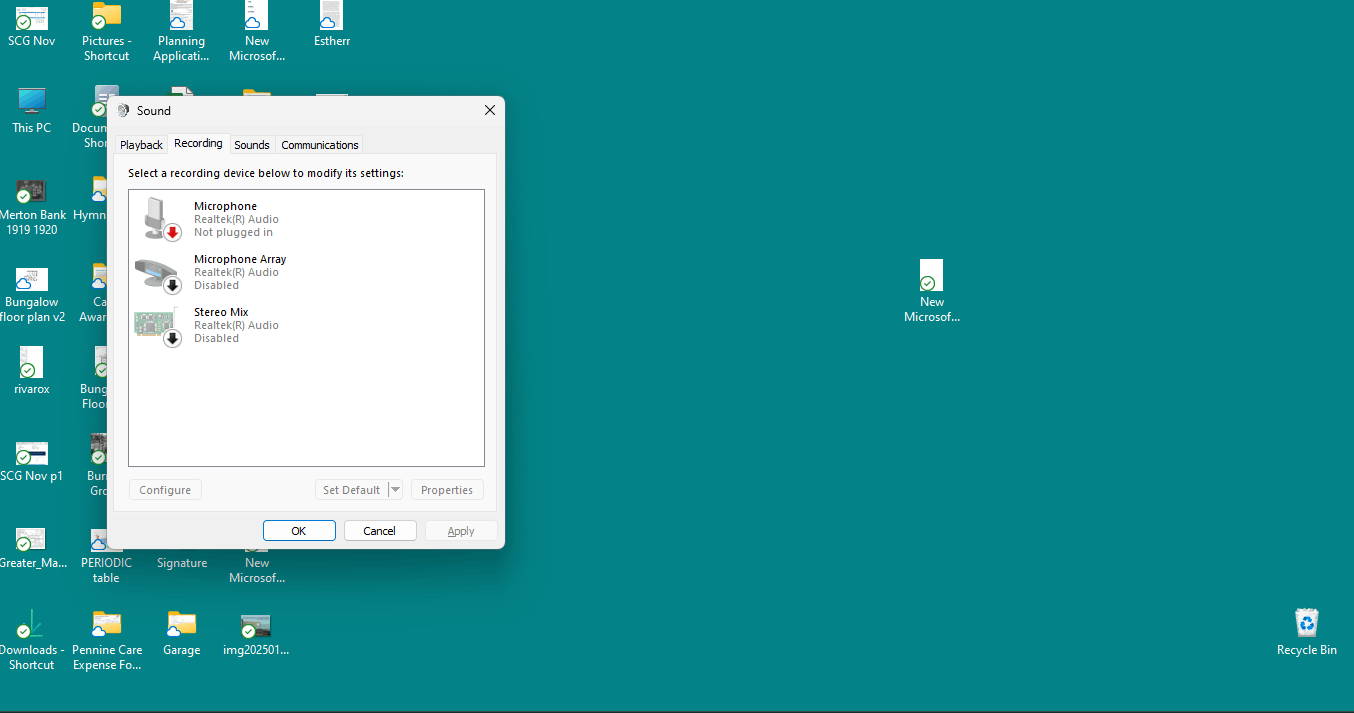Select the Microphone Array device icon
Image resolution: width=1354 pixels, height=713 pixels.
tap(158, 272)
